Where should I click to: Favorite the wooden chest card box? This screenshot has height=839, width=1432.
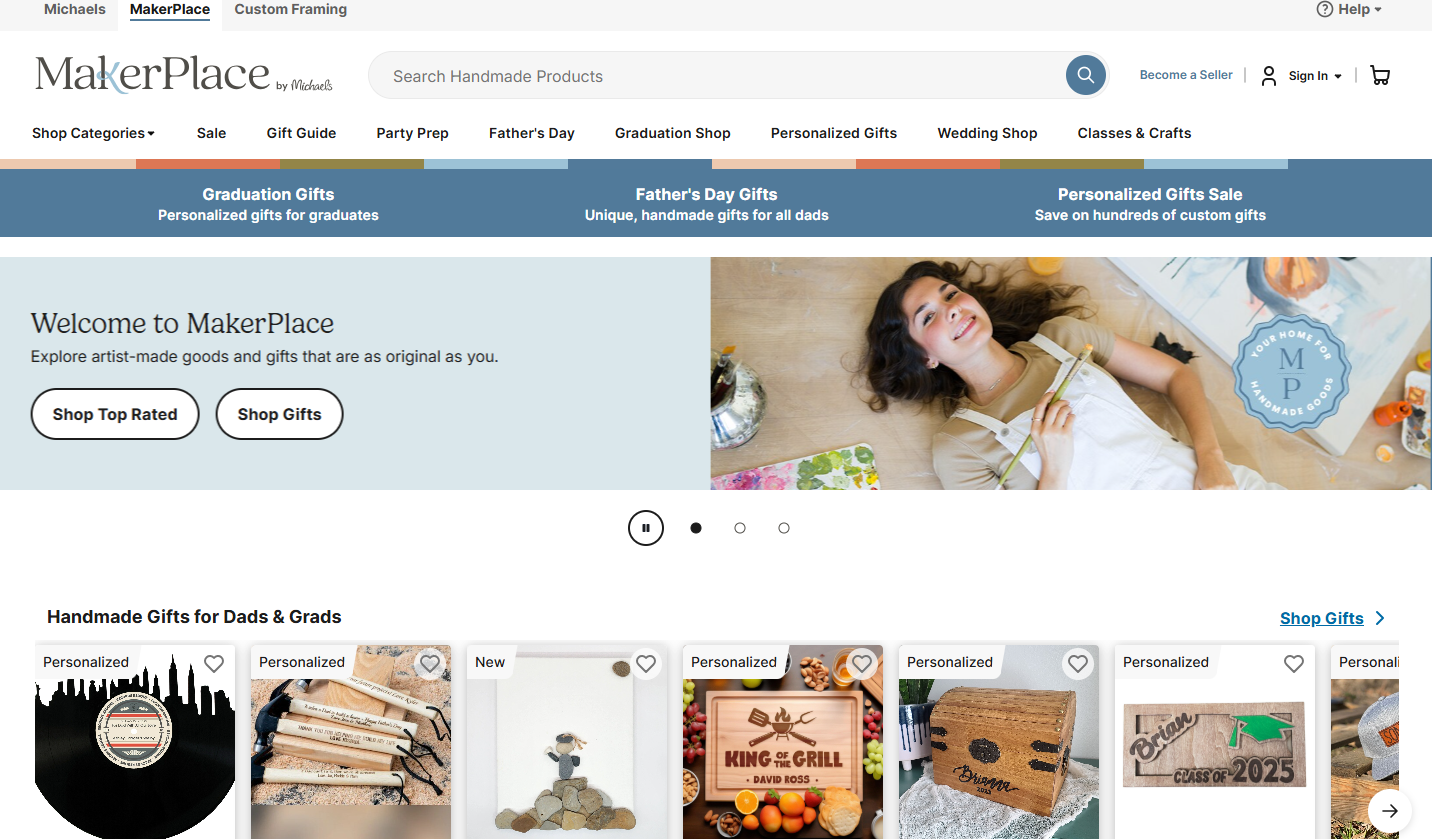pyautogui.click(x=1078, y=664)
